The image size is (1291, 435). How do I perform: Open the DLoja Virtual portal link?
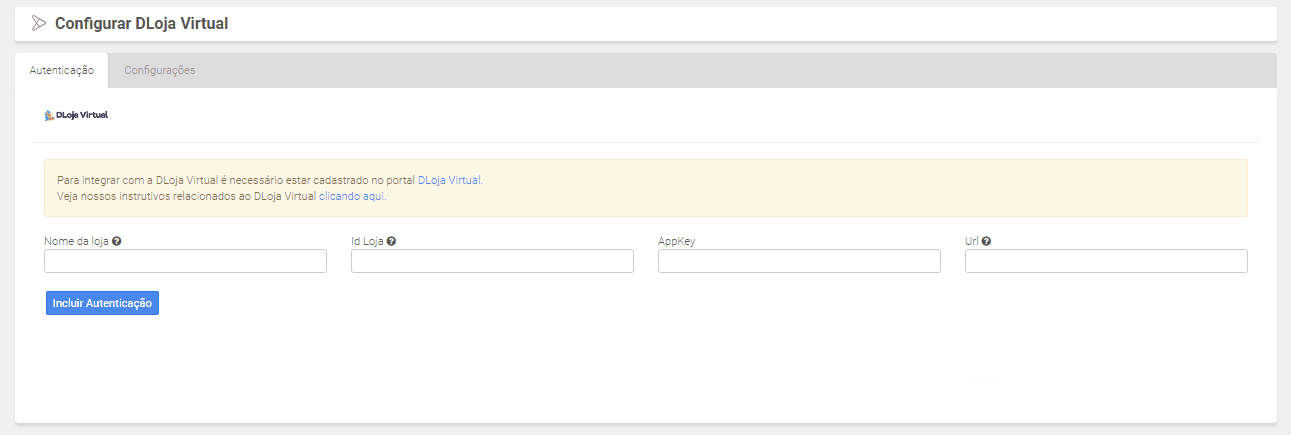[x=449, y=180]
